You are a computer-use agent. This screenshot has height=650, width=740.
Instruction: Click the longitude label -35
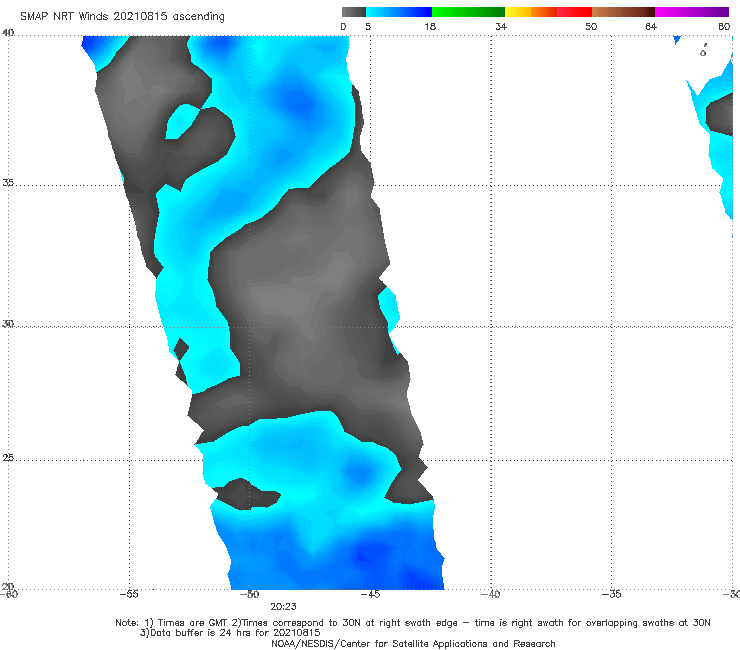point(611,594)
